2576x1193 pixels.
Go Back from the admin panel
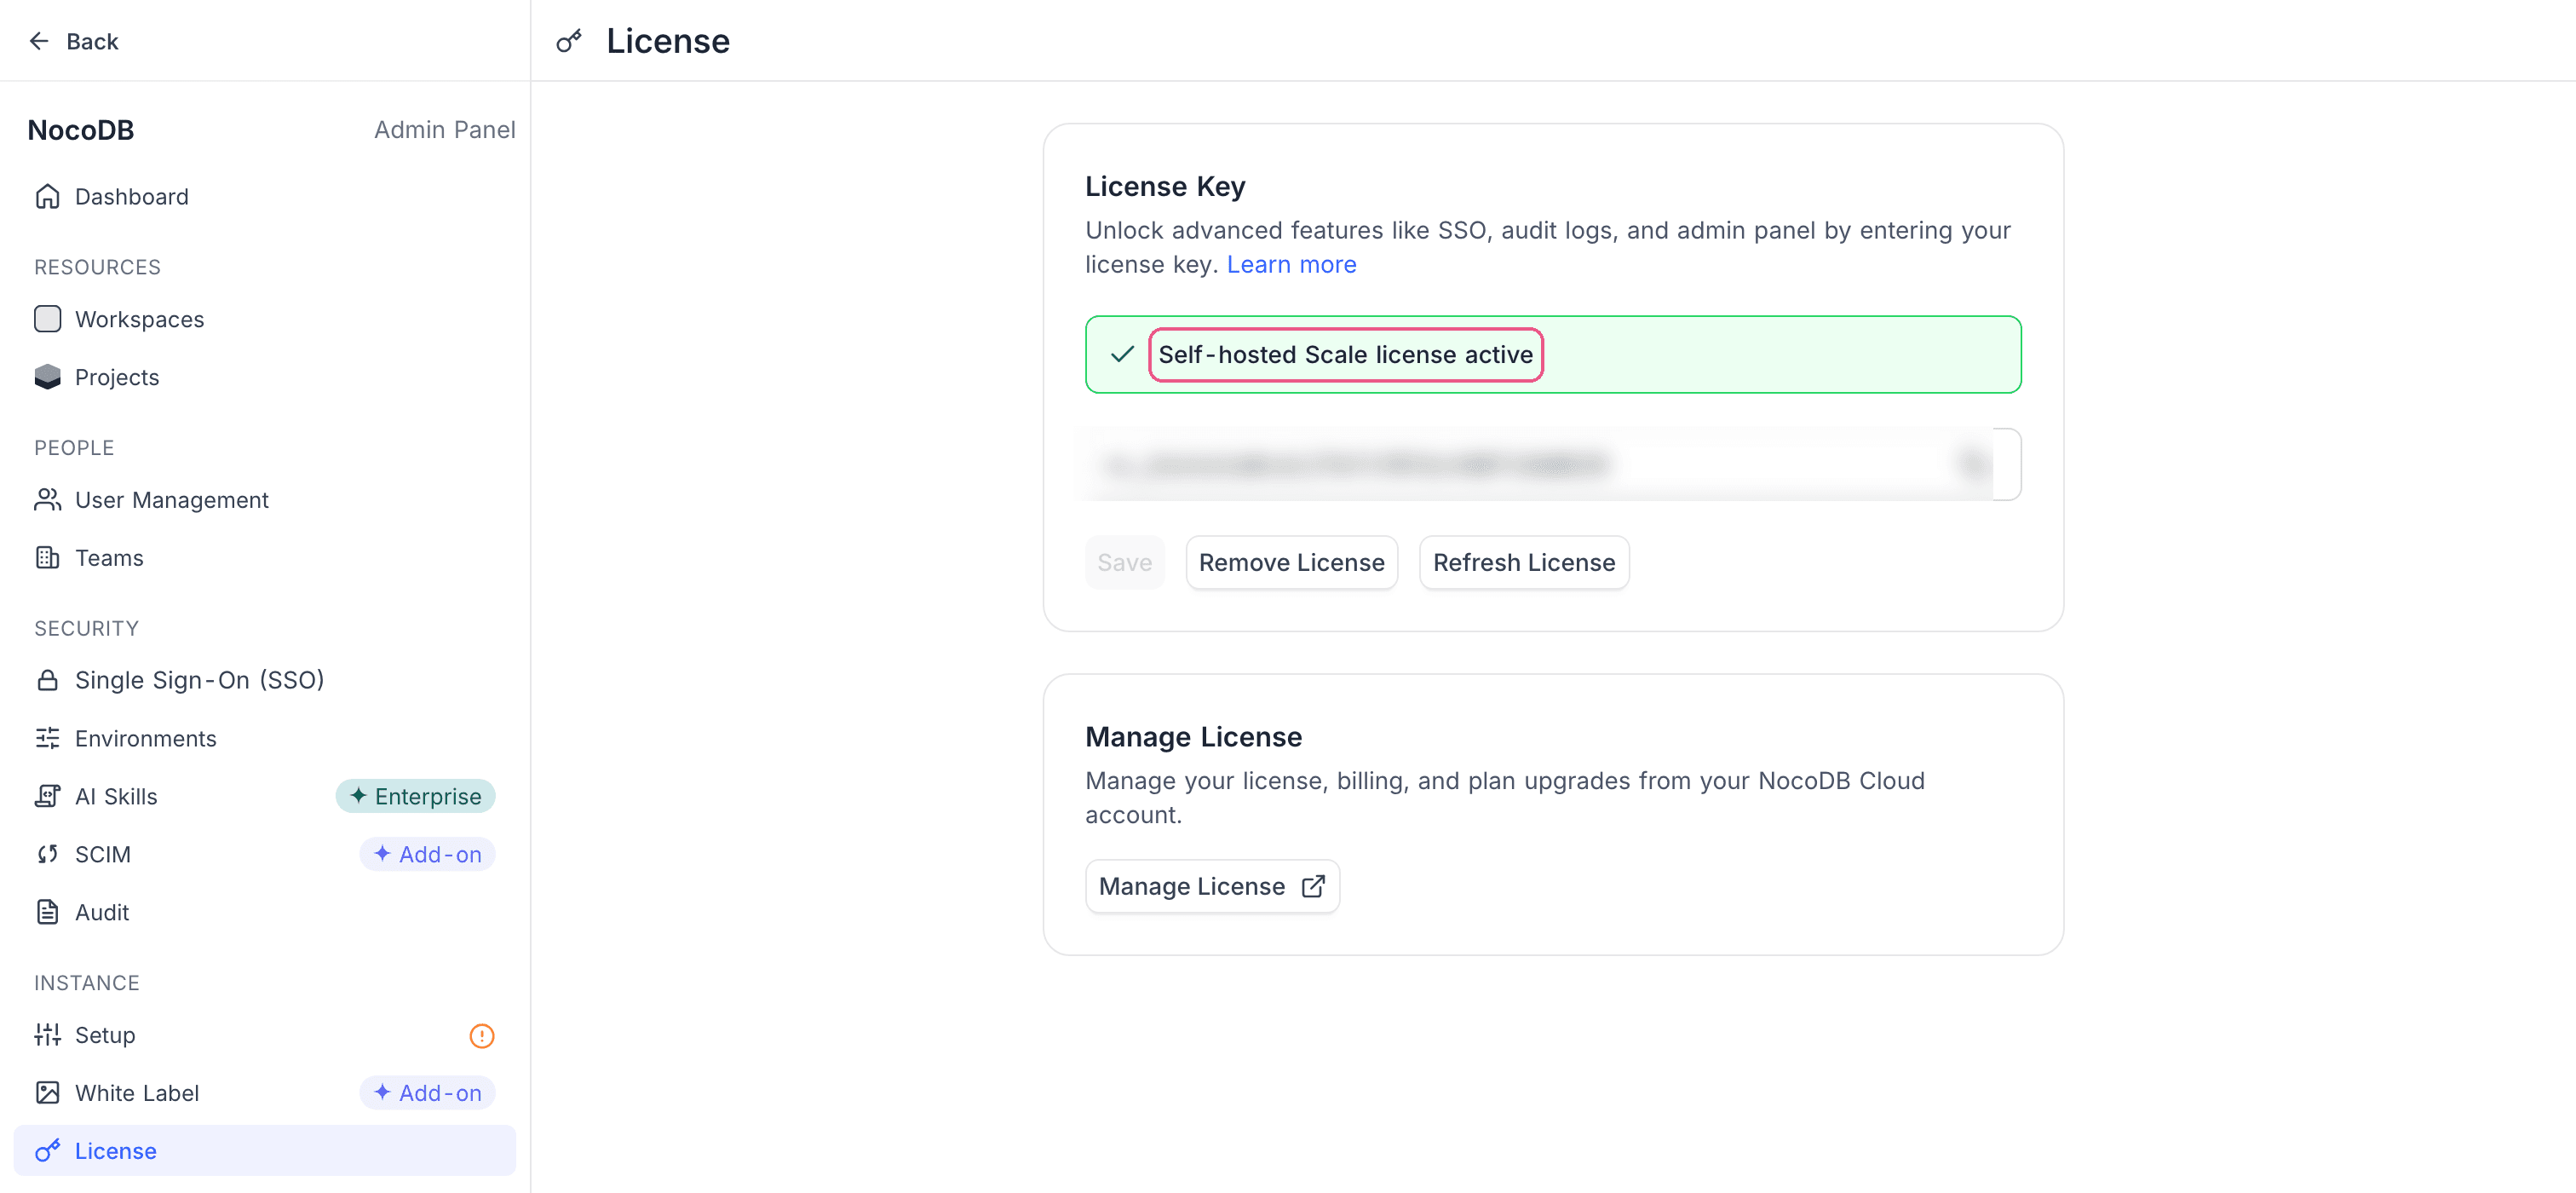click(x=73, y=41)
